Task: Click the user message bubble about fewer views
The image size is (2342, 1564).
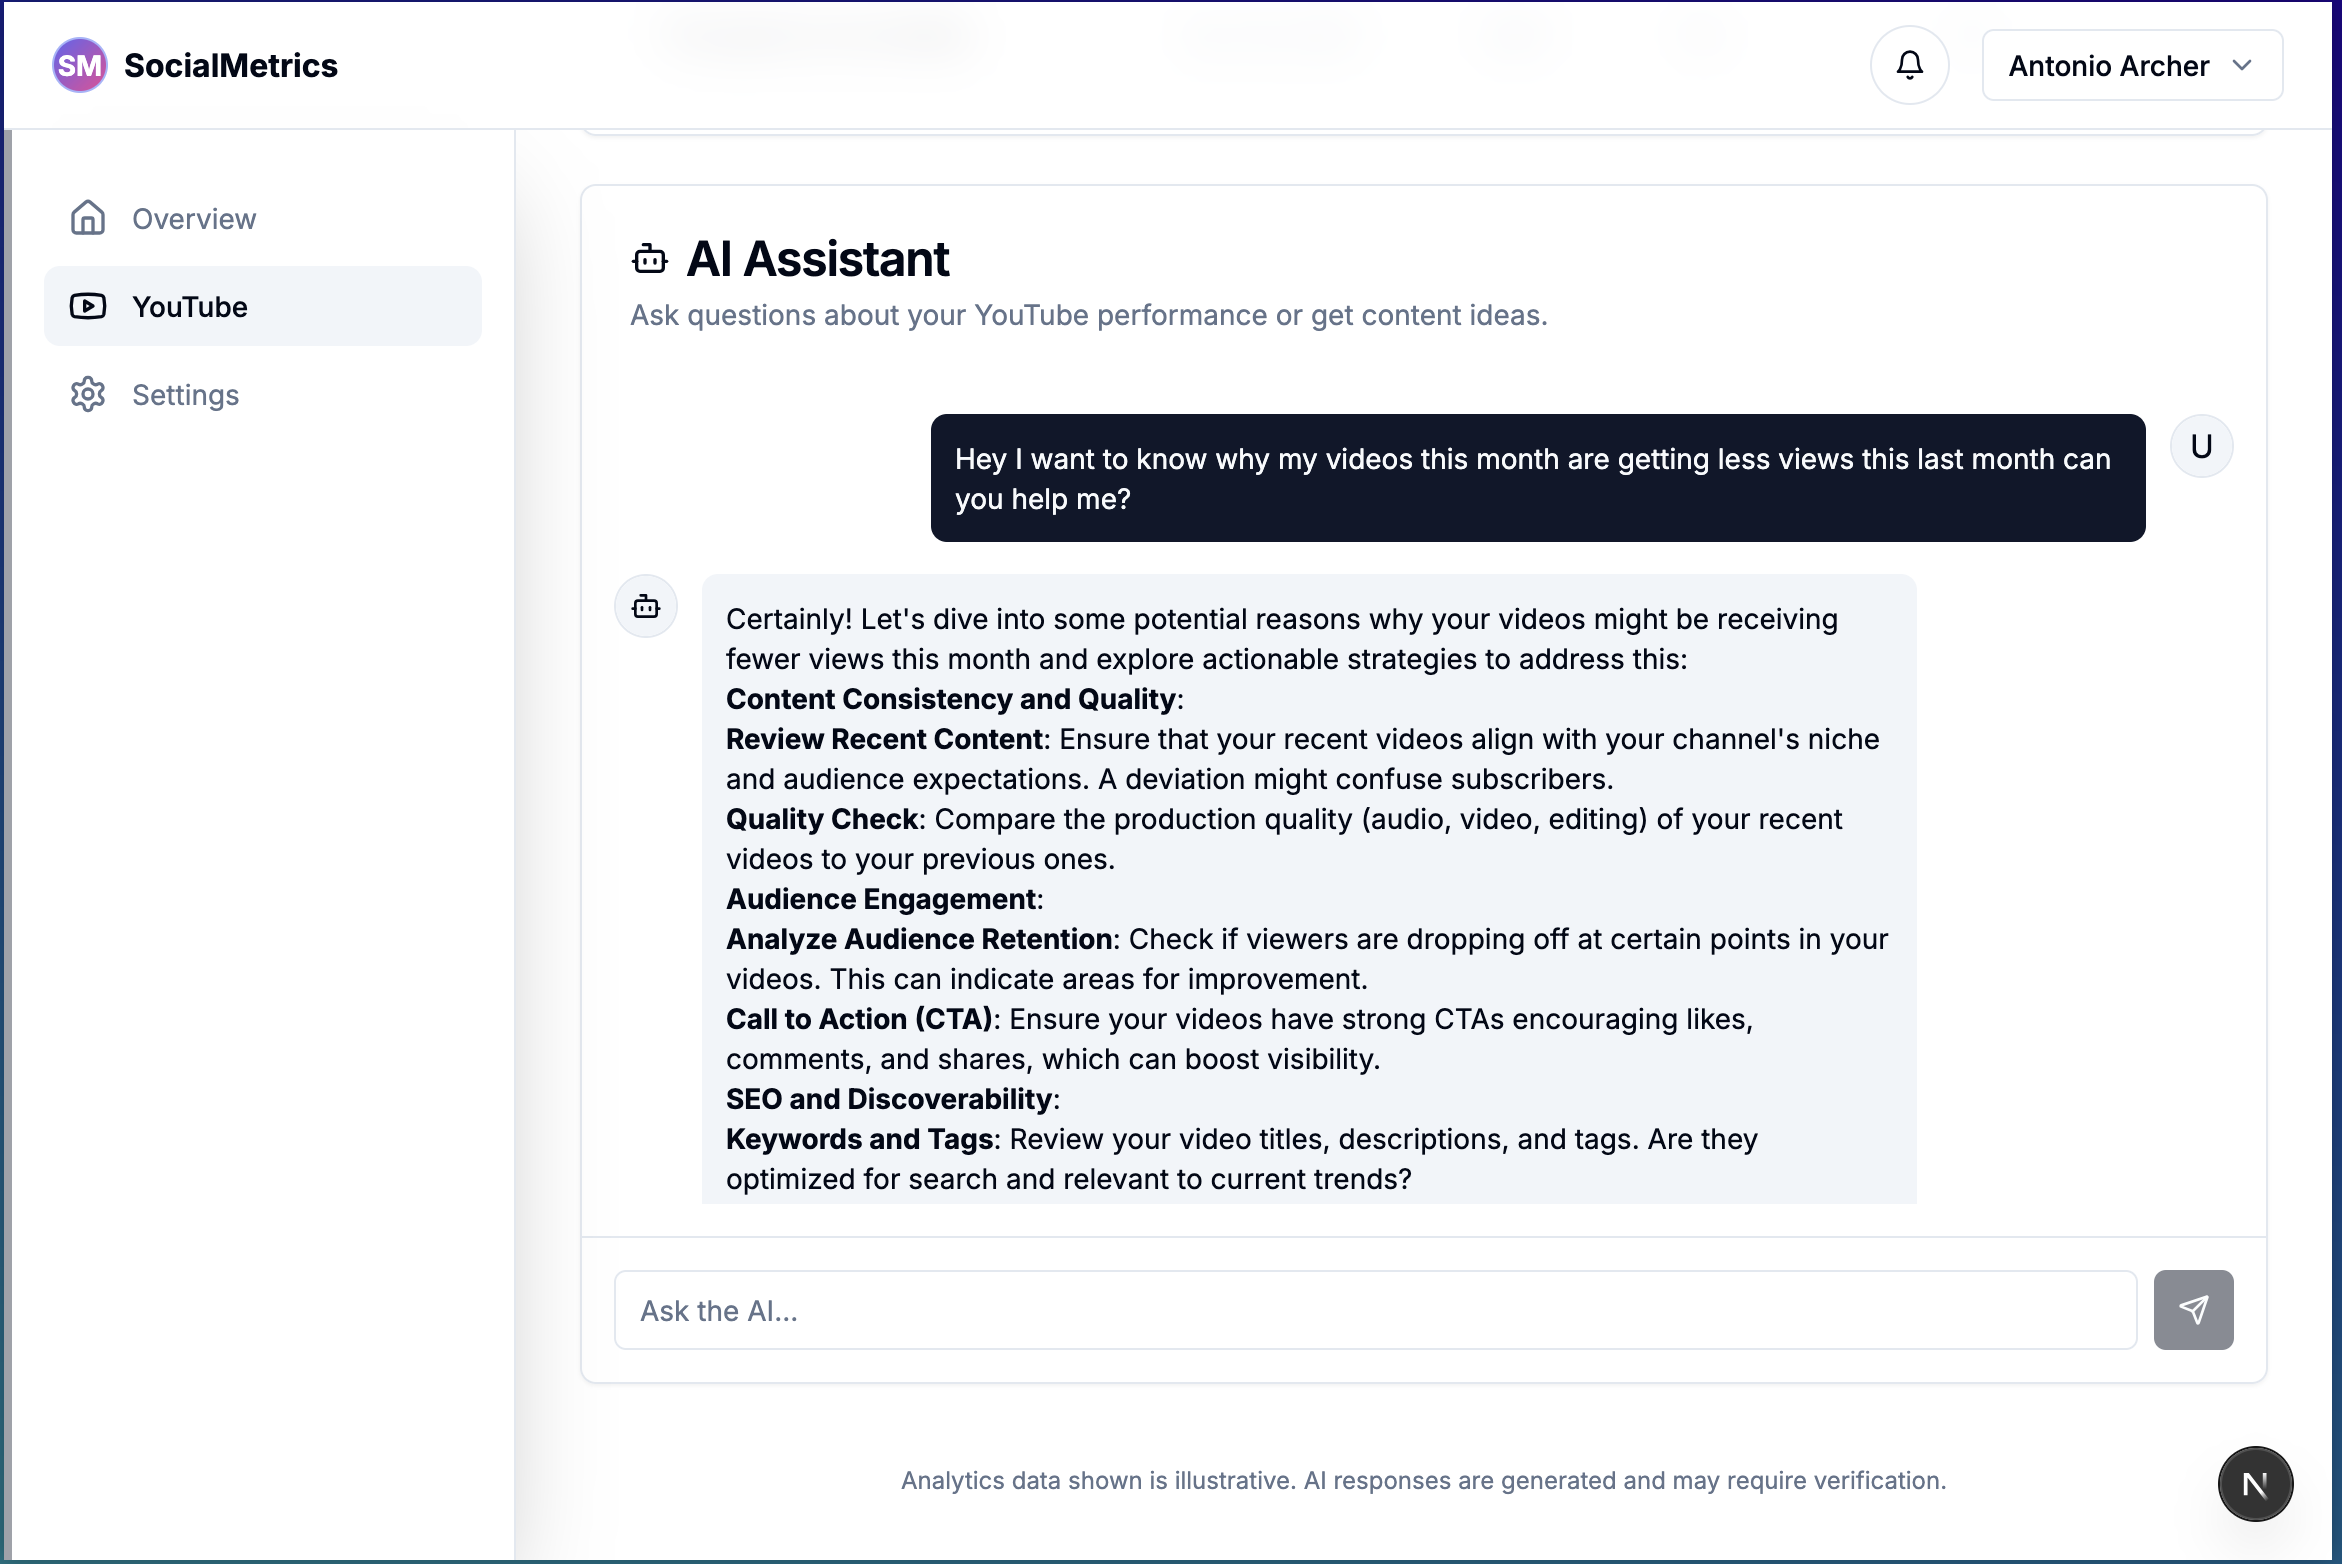Action: click(x=1538, y=478)
